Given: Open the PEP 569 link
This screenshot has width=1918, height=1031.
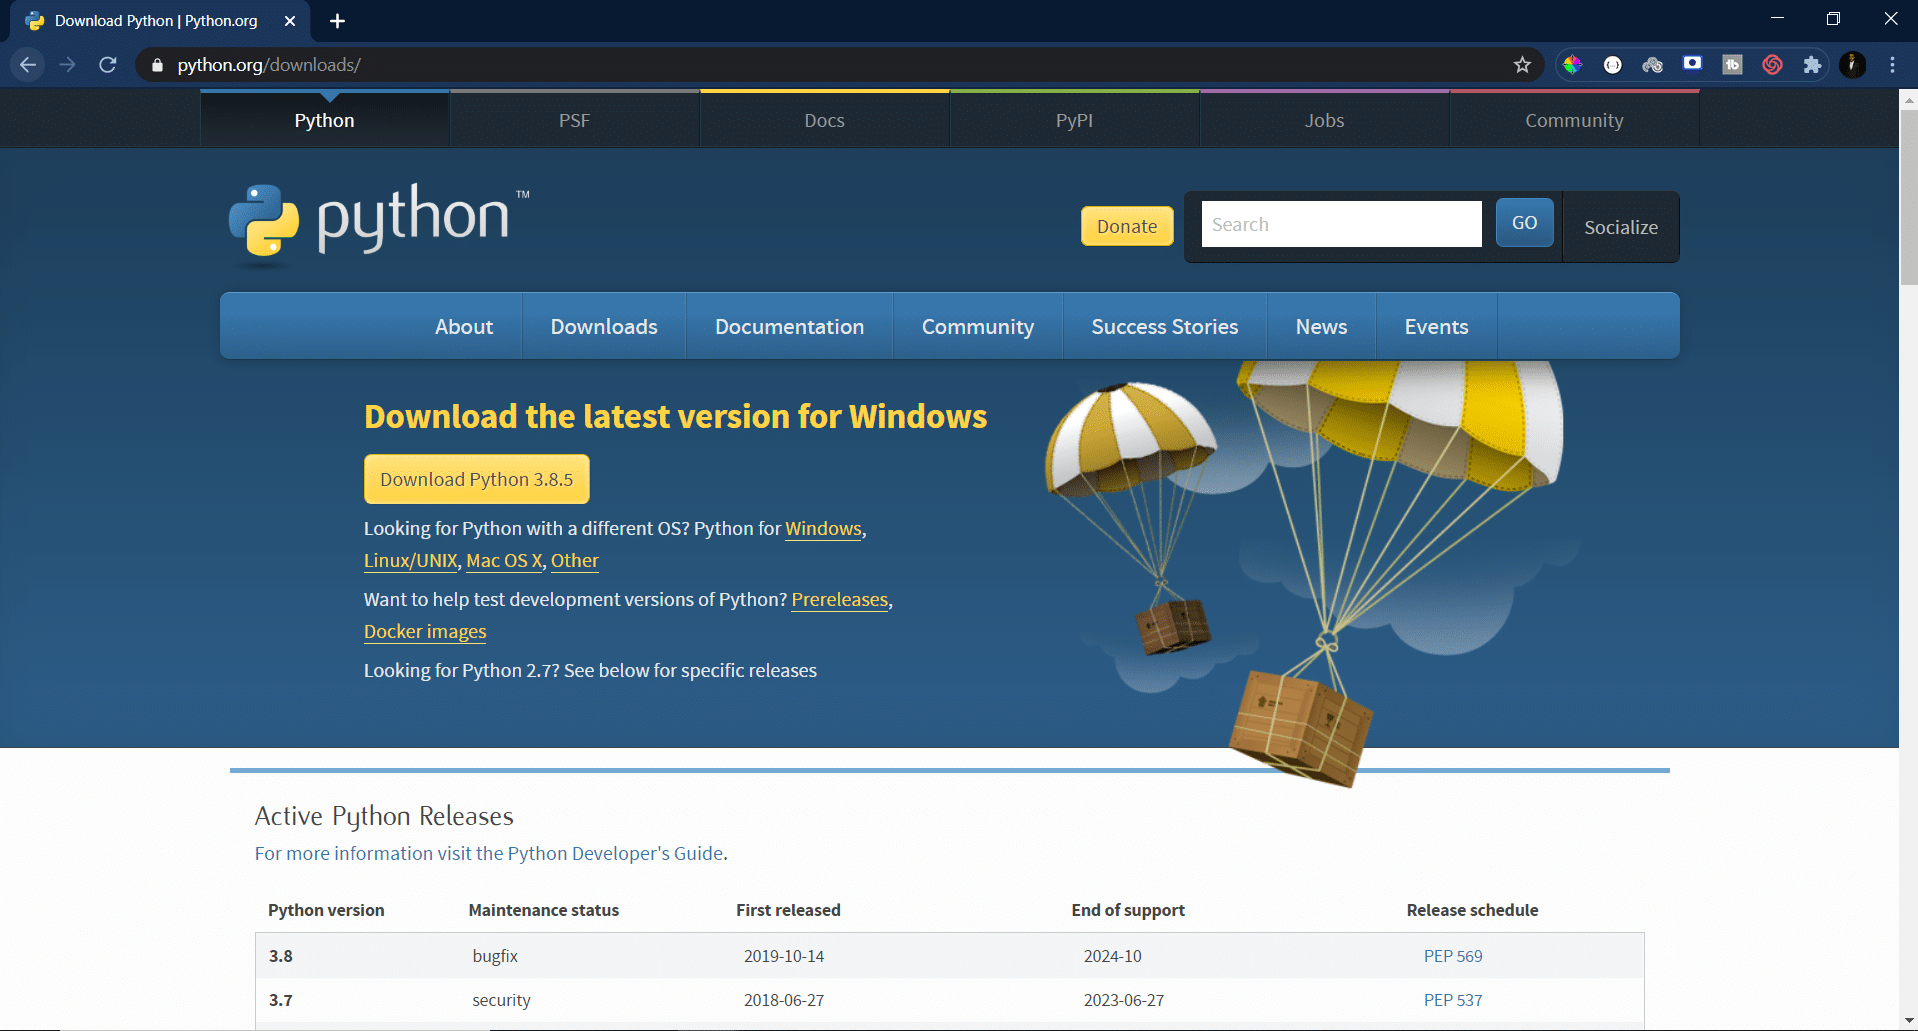Looking at the screenshot, I should pos(1453,956).
